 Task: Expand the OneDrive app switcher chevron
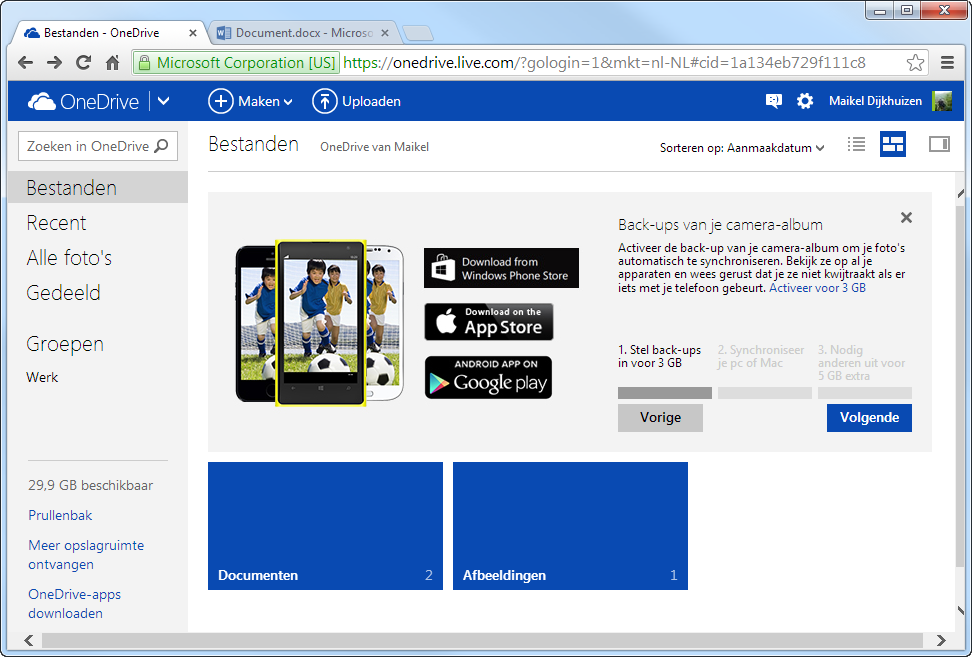pos(163,101)
